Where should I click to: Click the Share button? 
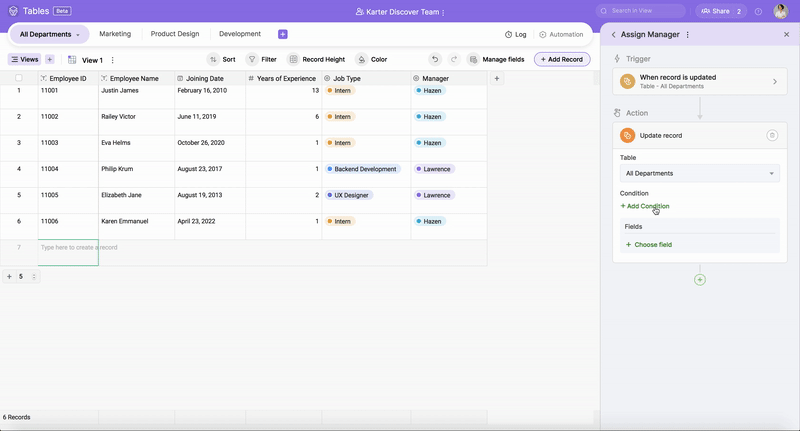point(720,11)
